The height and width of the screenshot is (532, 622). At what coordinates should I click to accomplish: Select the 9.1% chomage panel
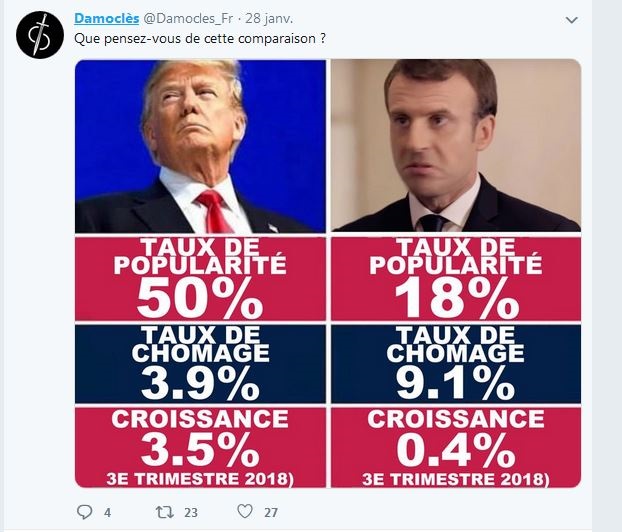coord(456,360)
